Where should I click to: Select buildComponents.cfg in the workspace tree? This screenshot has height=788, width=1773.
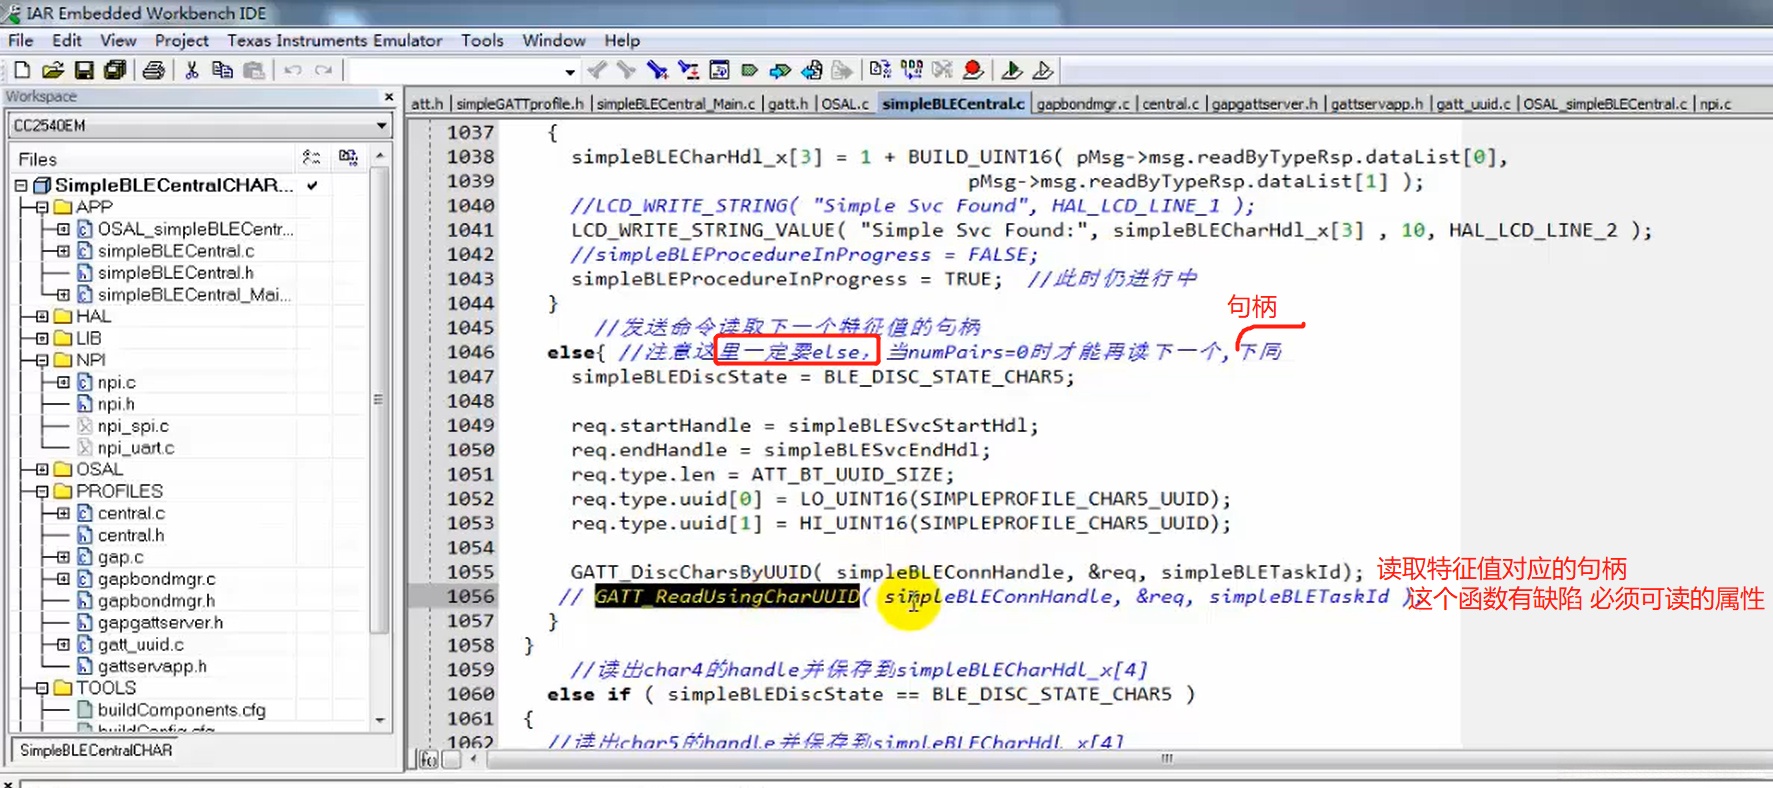[x=182, y=710]
